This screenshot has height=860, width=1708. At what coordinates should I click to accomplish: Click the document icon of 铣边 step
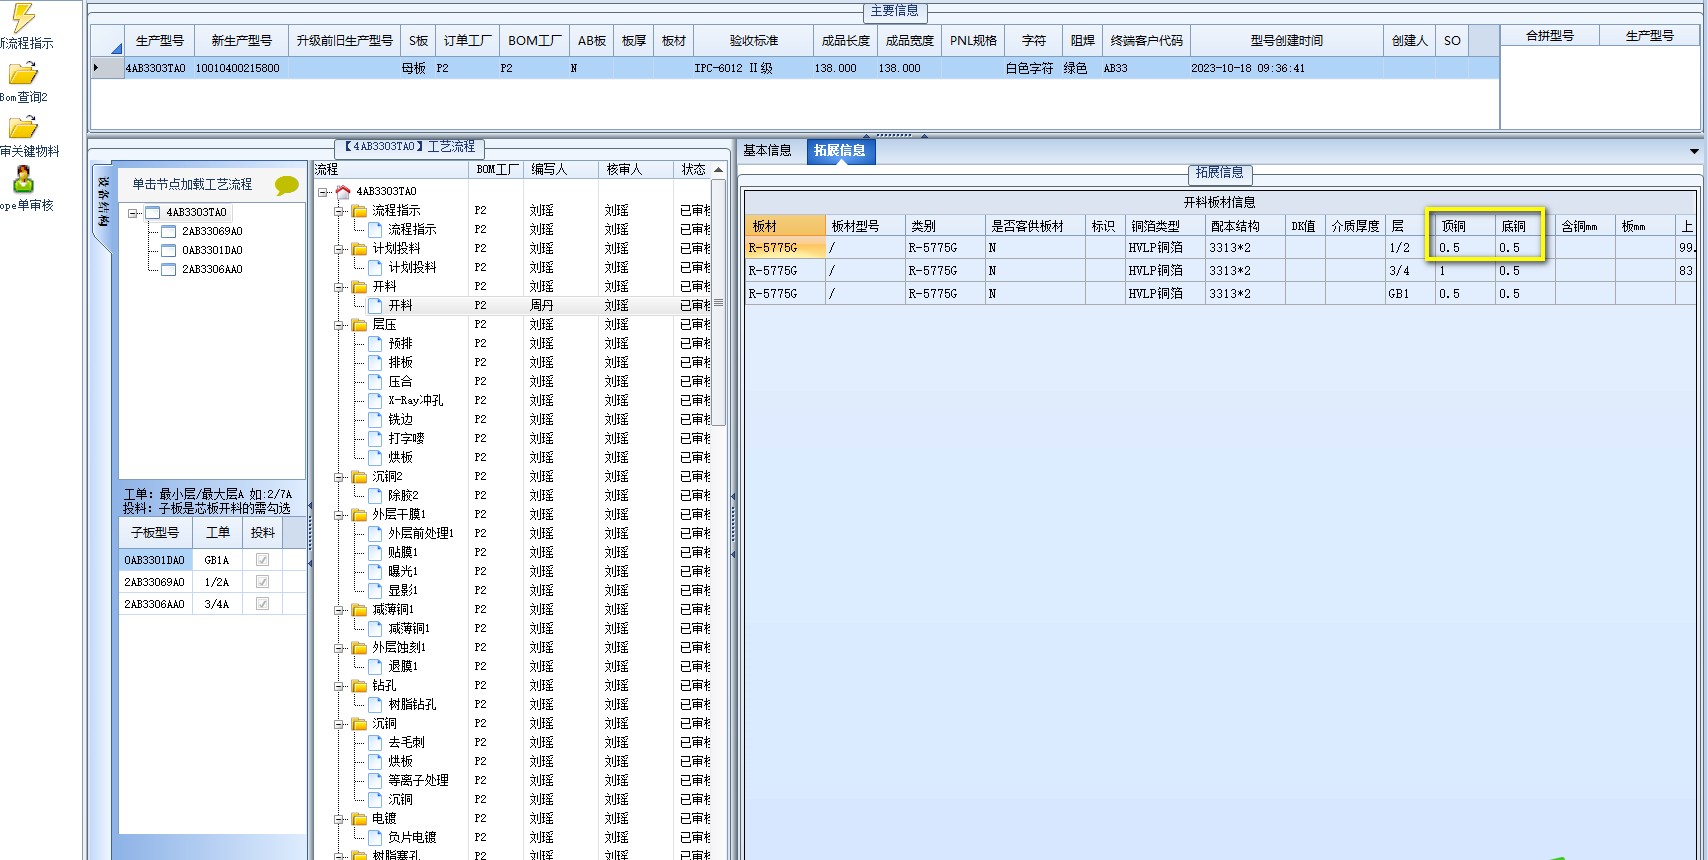[x=375, y=419]
